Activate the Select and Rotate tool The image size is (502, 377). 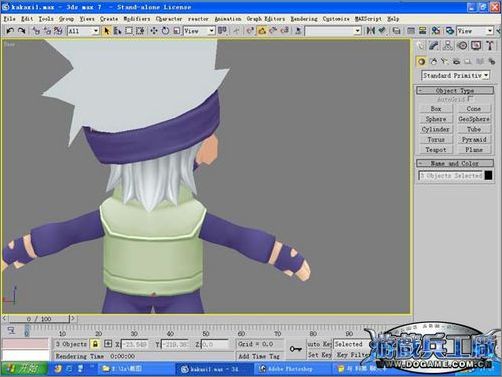pos(165,31)
